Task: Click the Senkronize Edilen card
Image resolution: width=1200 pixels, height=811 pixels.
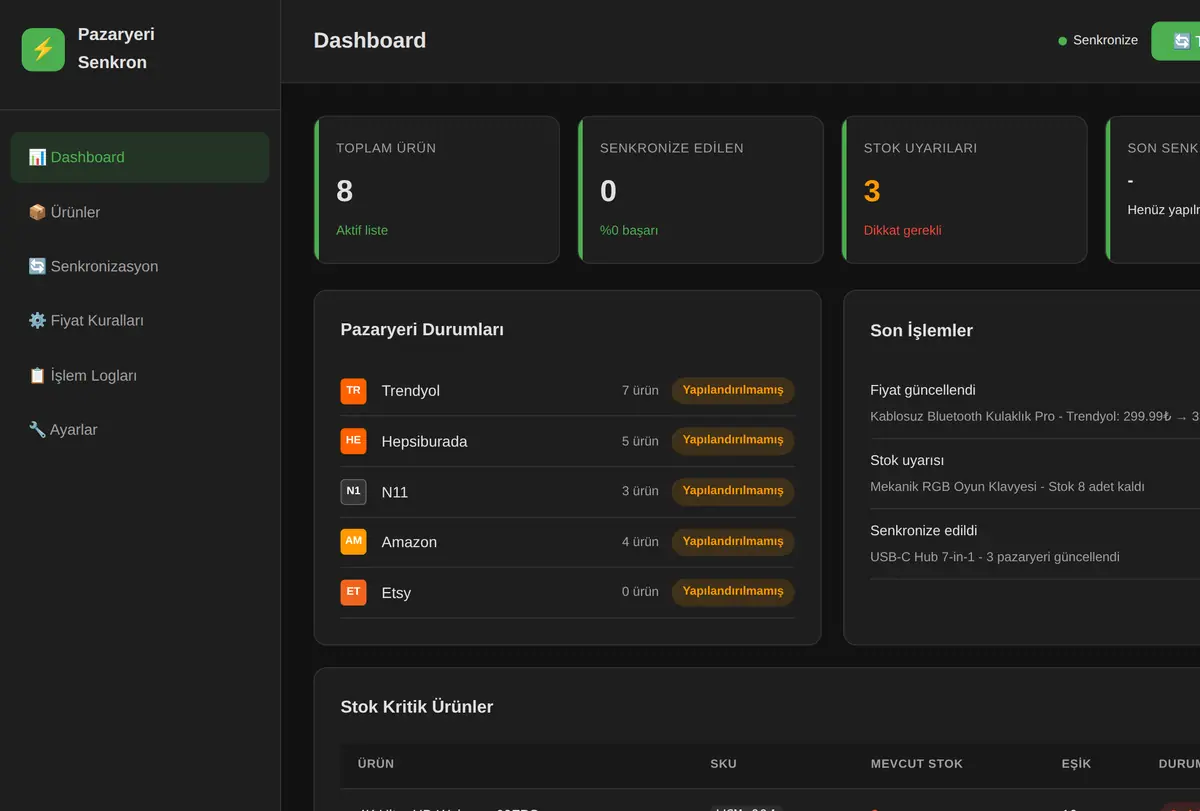Action: click(701, 190)
